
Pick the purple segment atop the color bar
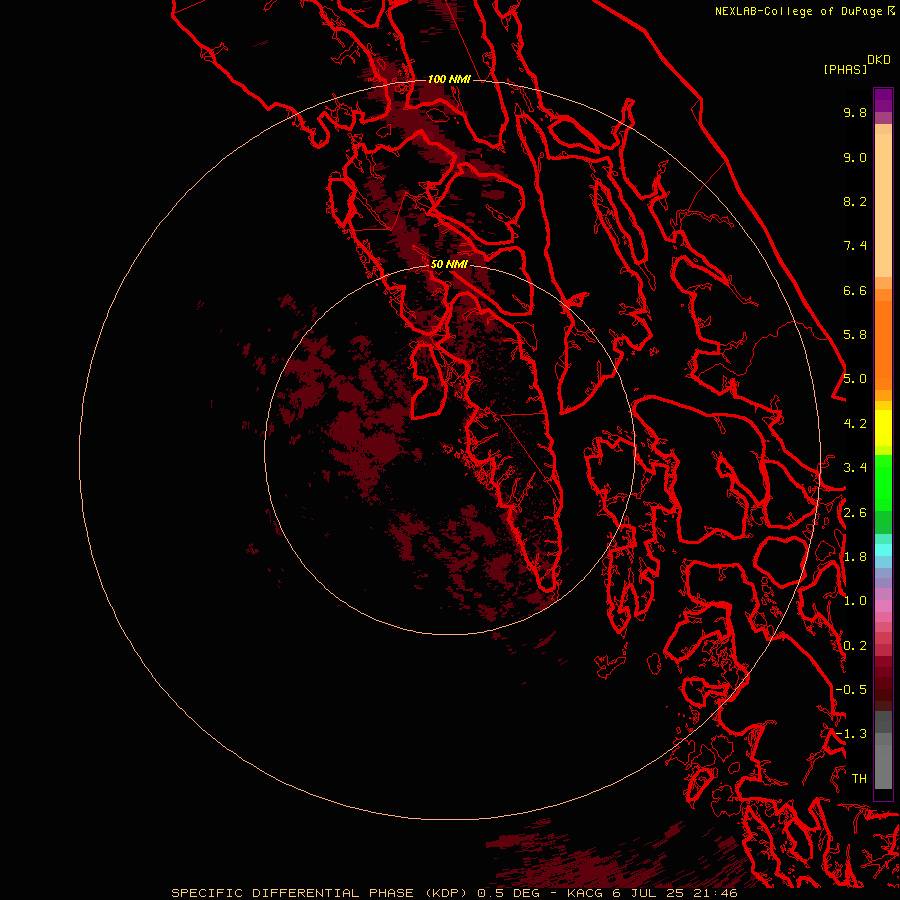pos(883,100)
